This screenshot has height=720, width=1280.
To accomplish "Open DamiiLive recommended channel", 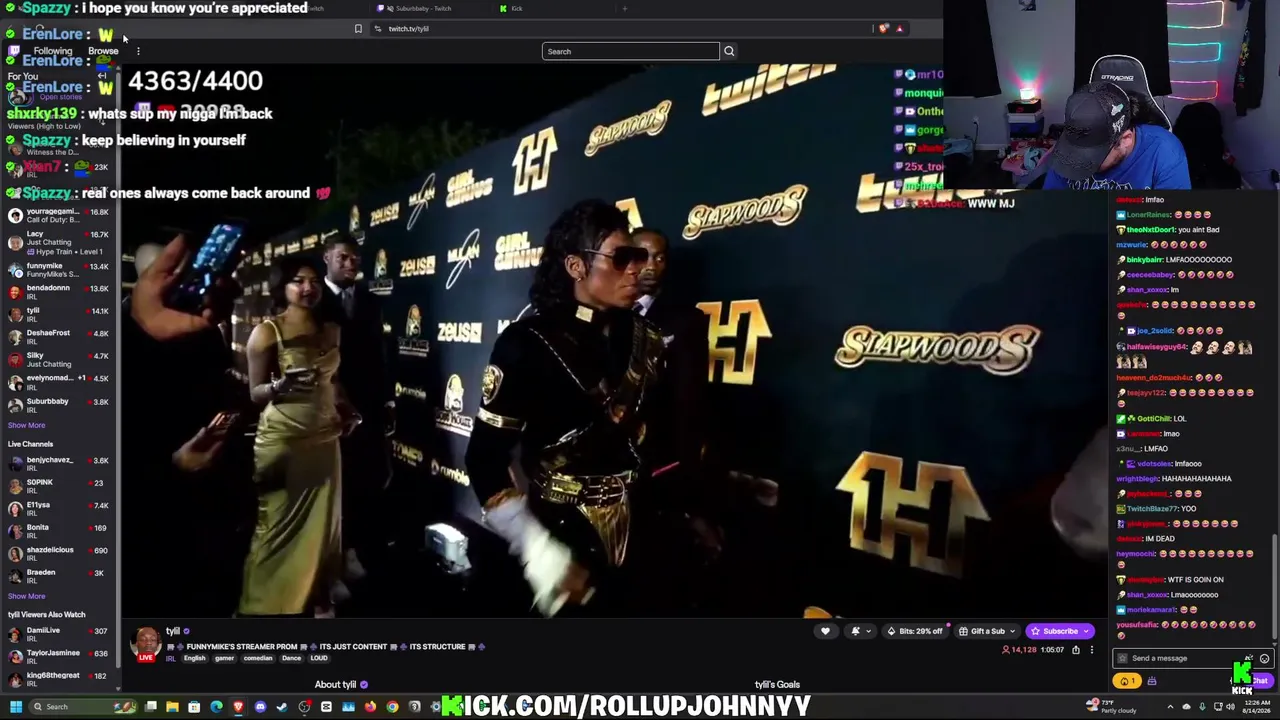I will click(60, 634).
